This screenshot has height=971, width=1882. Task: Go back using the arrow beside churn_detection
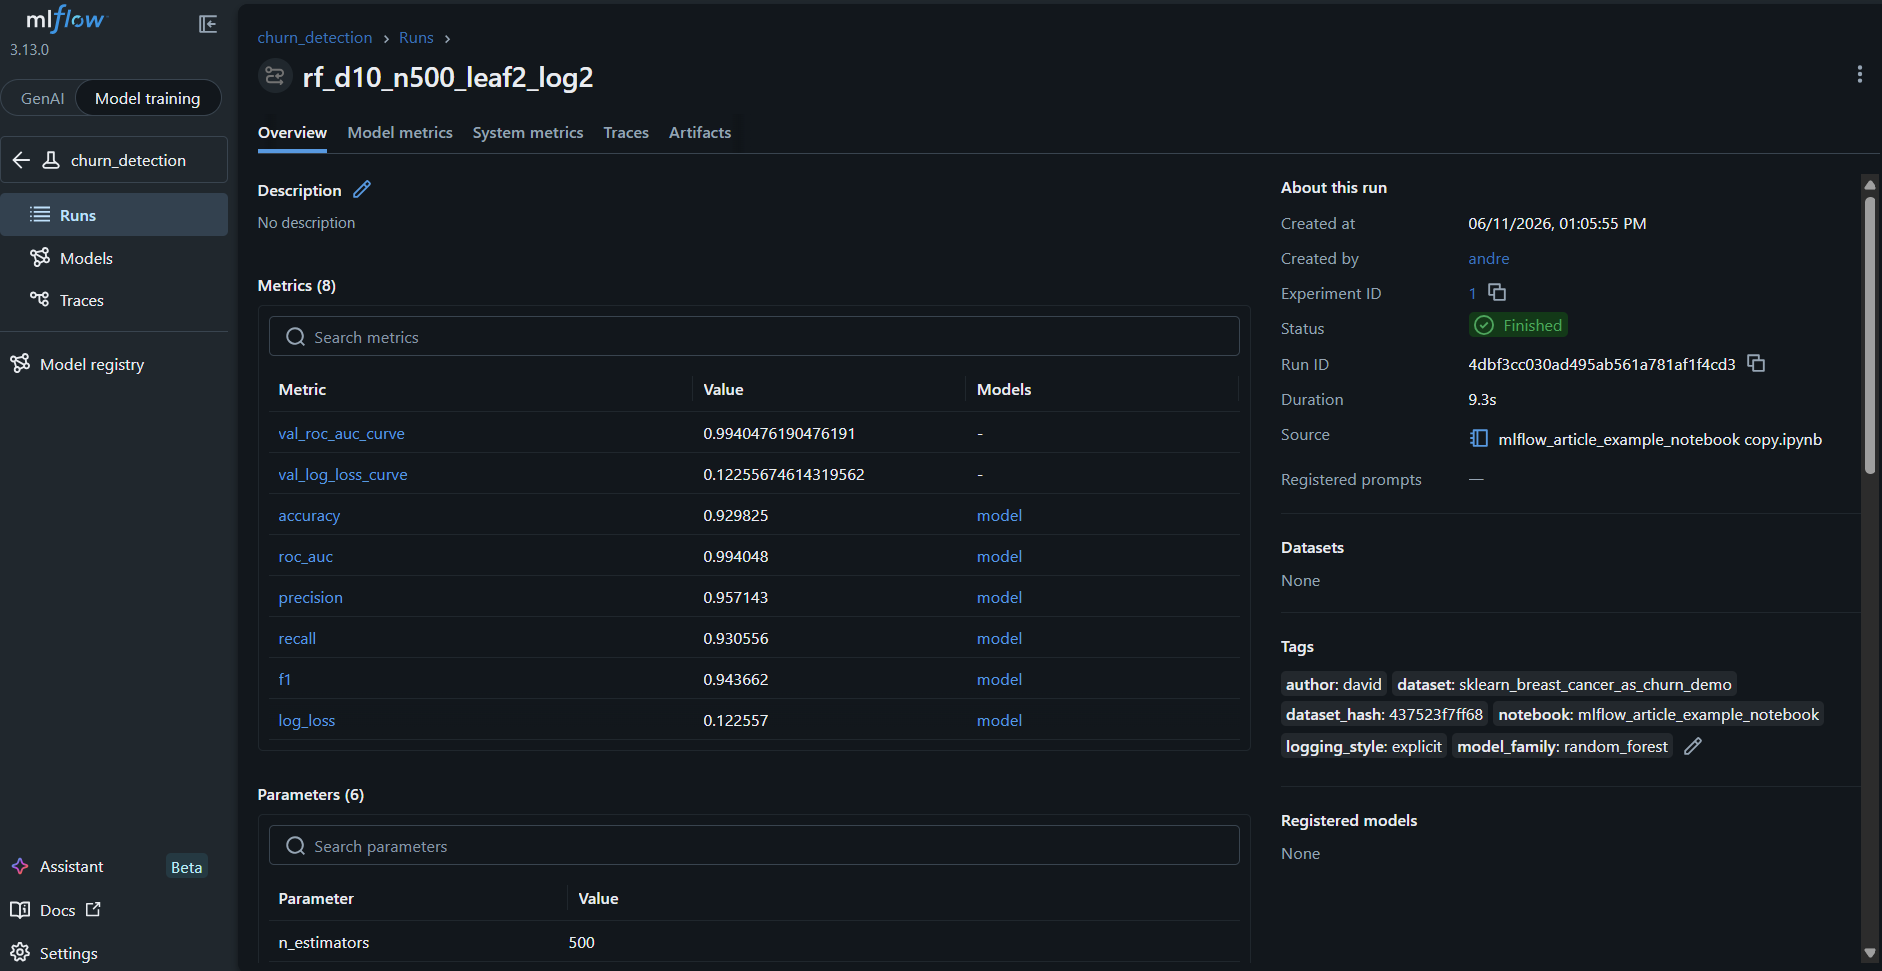21,160
